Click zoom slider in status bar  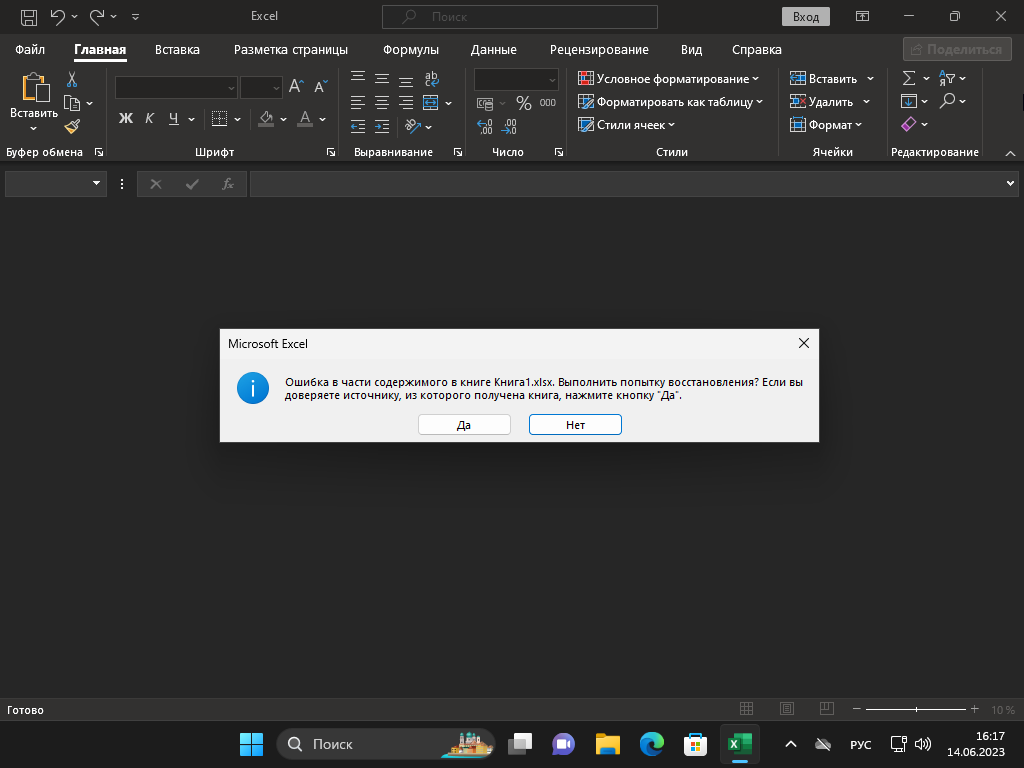click(916, 709)
